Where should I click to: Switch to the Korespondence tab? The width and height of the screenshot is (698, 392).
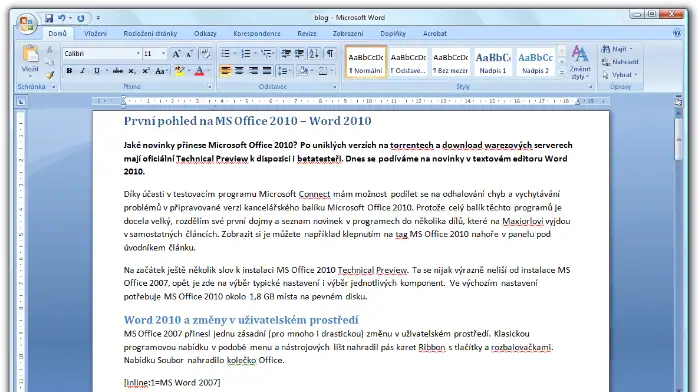tap(257, 33)
